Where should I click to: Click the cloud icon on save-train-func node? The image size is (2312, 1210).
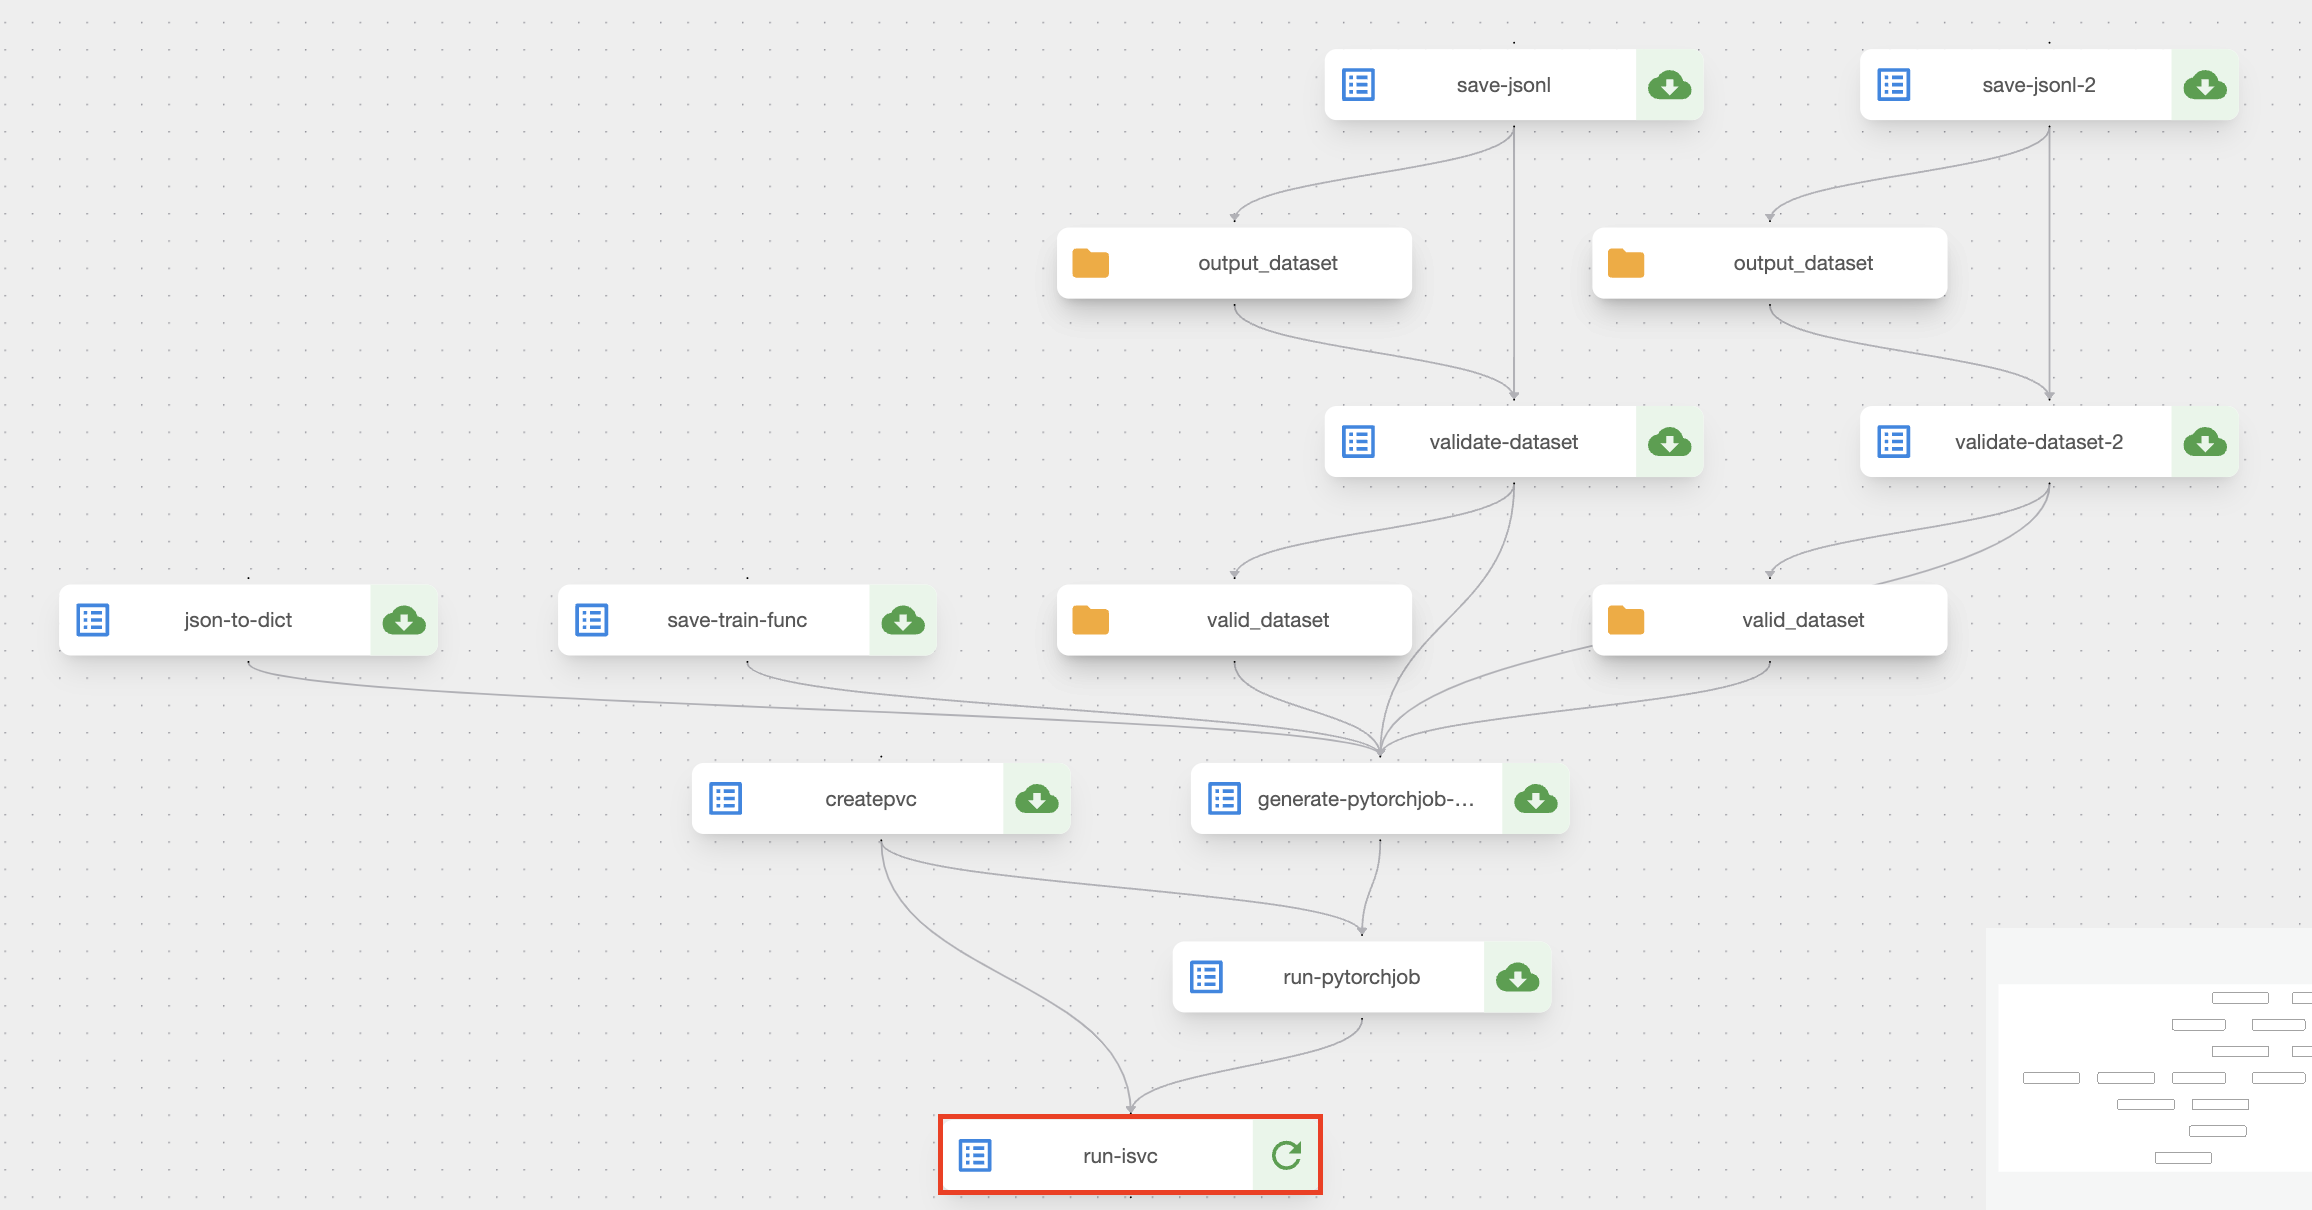902,620
